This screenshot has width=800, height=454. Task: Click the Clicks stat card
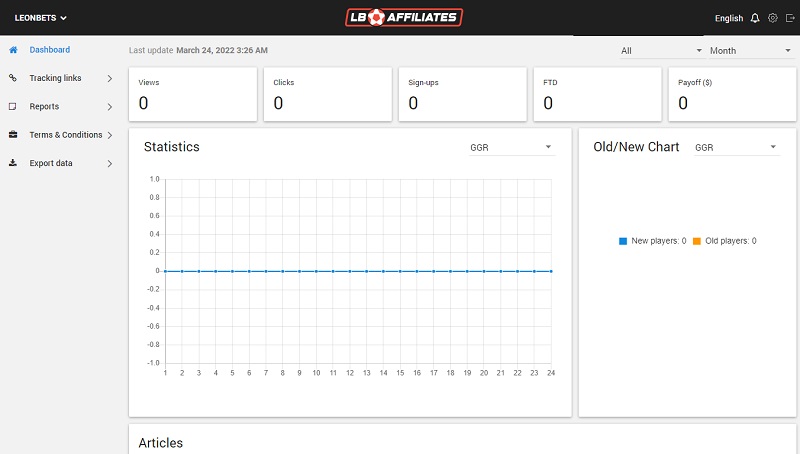point(328,94)
